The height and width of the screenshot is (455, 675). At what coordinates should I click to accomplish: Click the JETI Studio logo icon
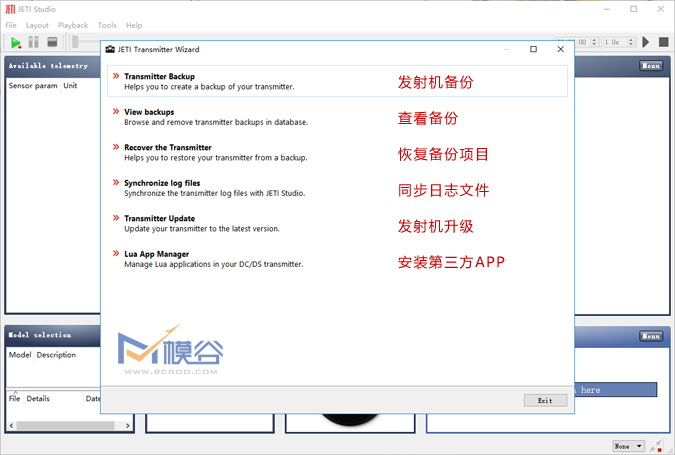tap(10, 9)
